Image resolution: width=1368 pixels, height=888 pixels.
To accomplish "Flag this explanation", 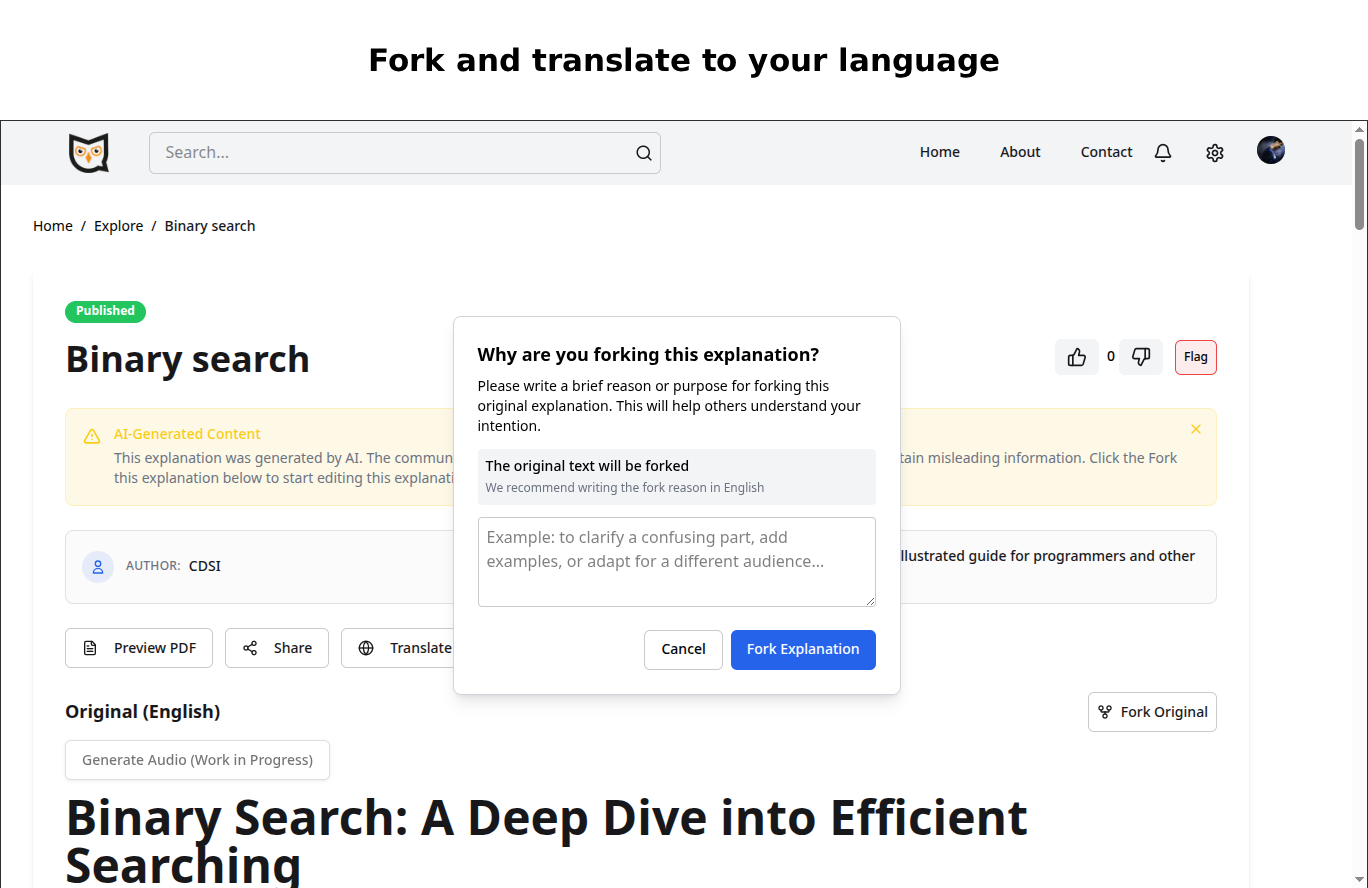I will click(1196, 357).
